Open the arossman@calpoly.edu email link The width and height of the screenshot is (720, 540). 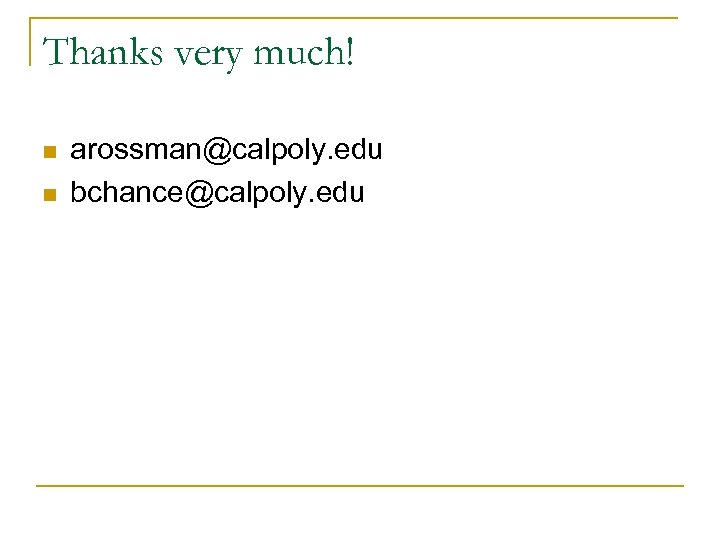[x=226, y=151]
